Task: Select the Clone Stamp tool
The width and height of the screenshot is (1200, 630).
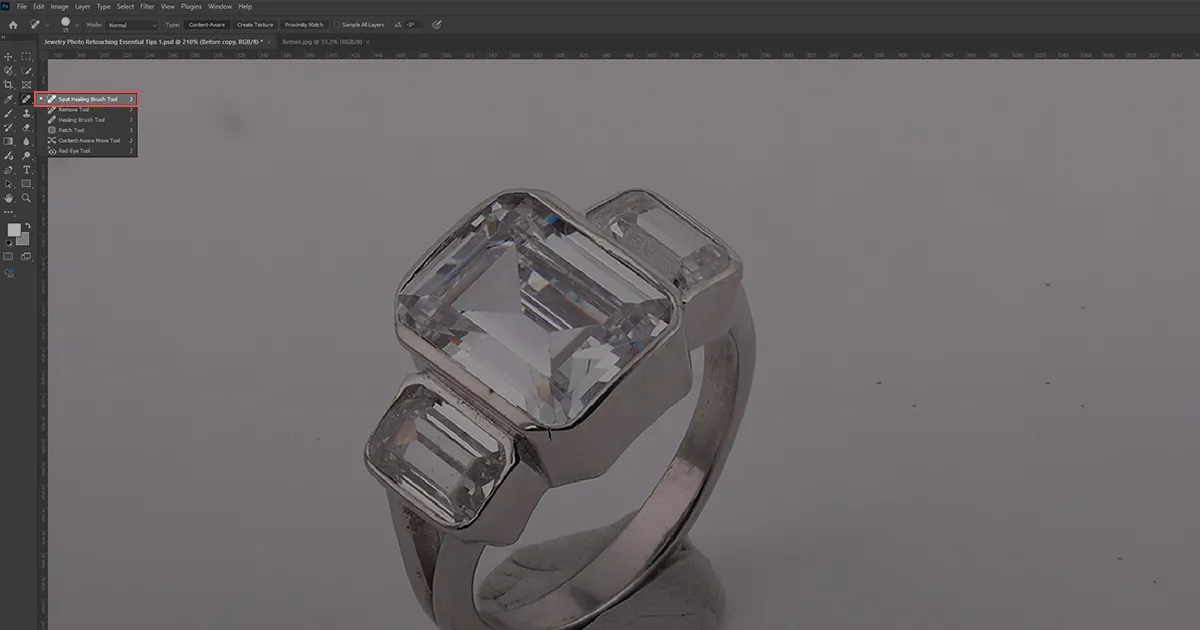Action: [x=27, y=114]
